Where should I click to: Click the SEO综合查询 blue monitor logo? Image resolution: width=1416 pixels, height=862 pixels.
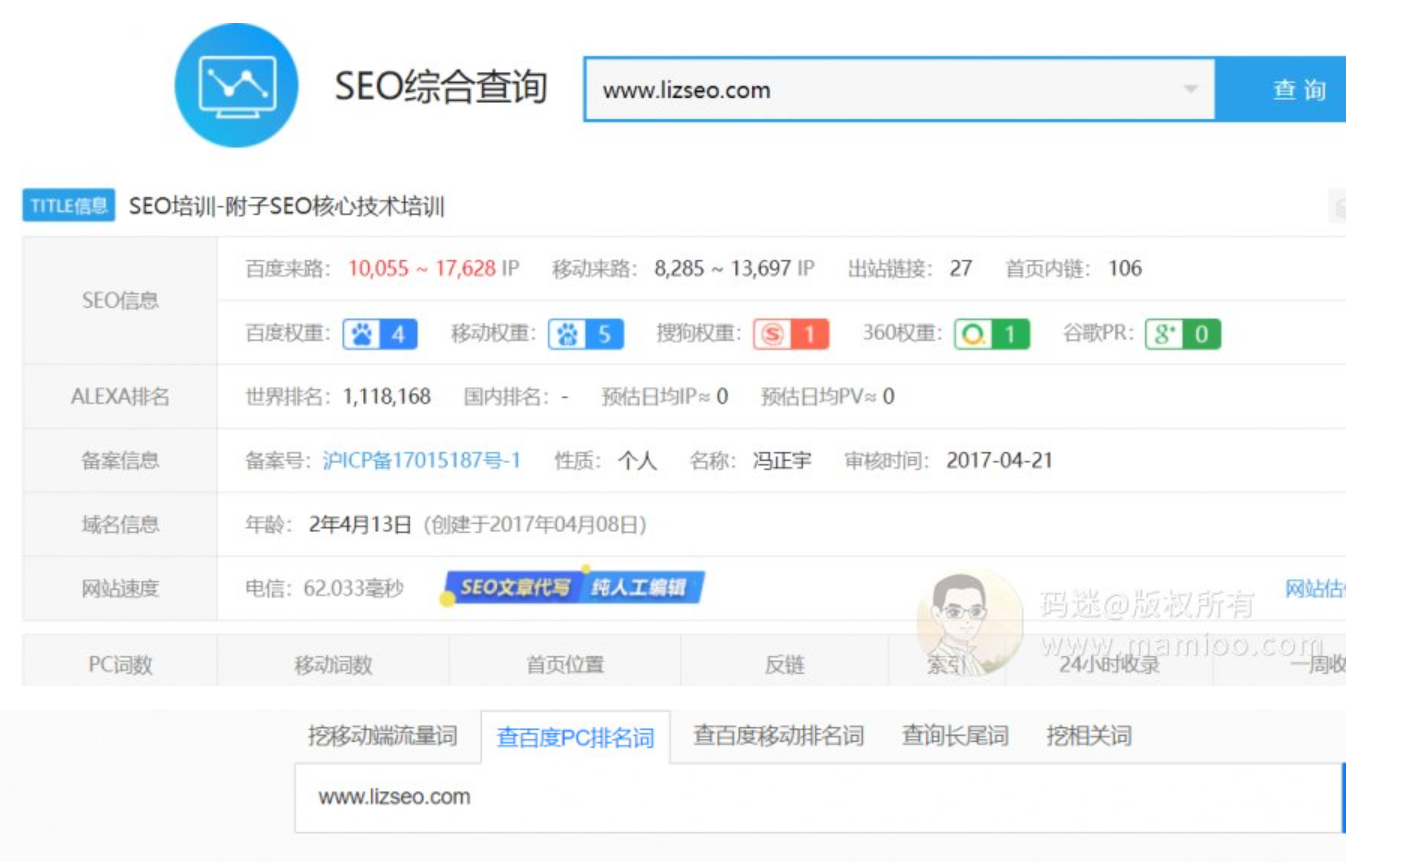click(236, 86)
